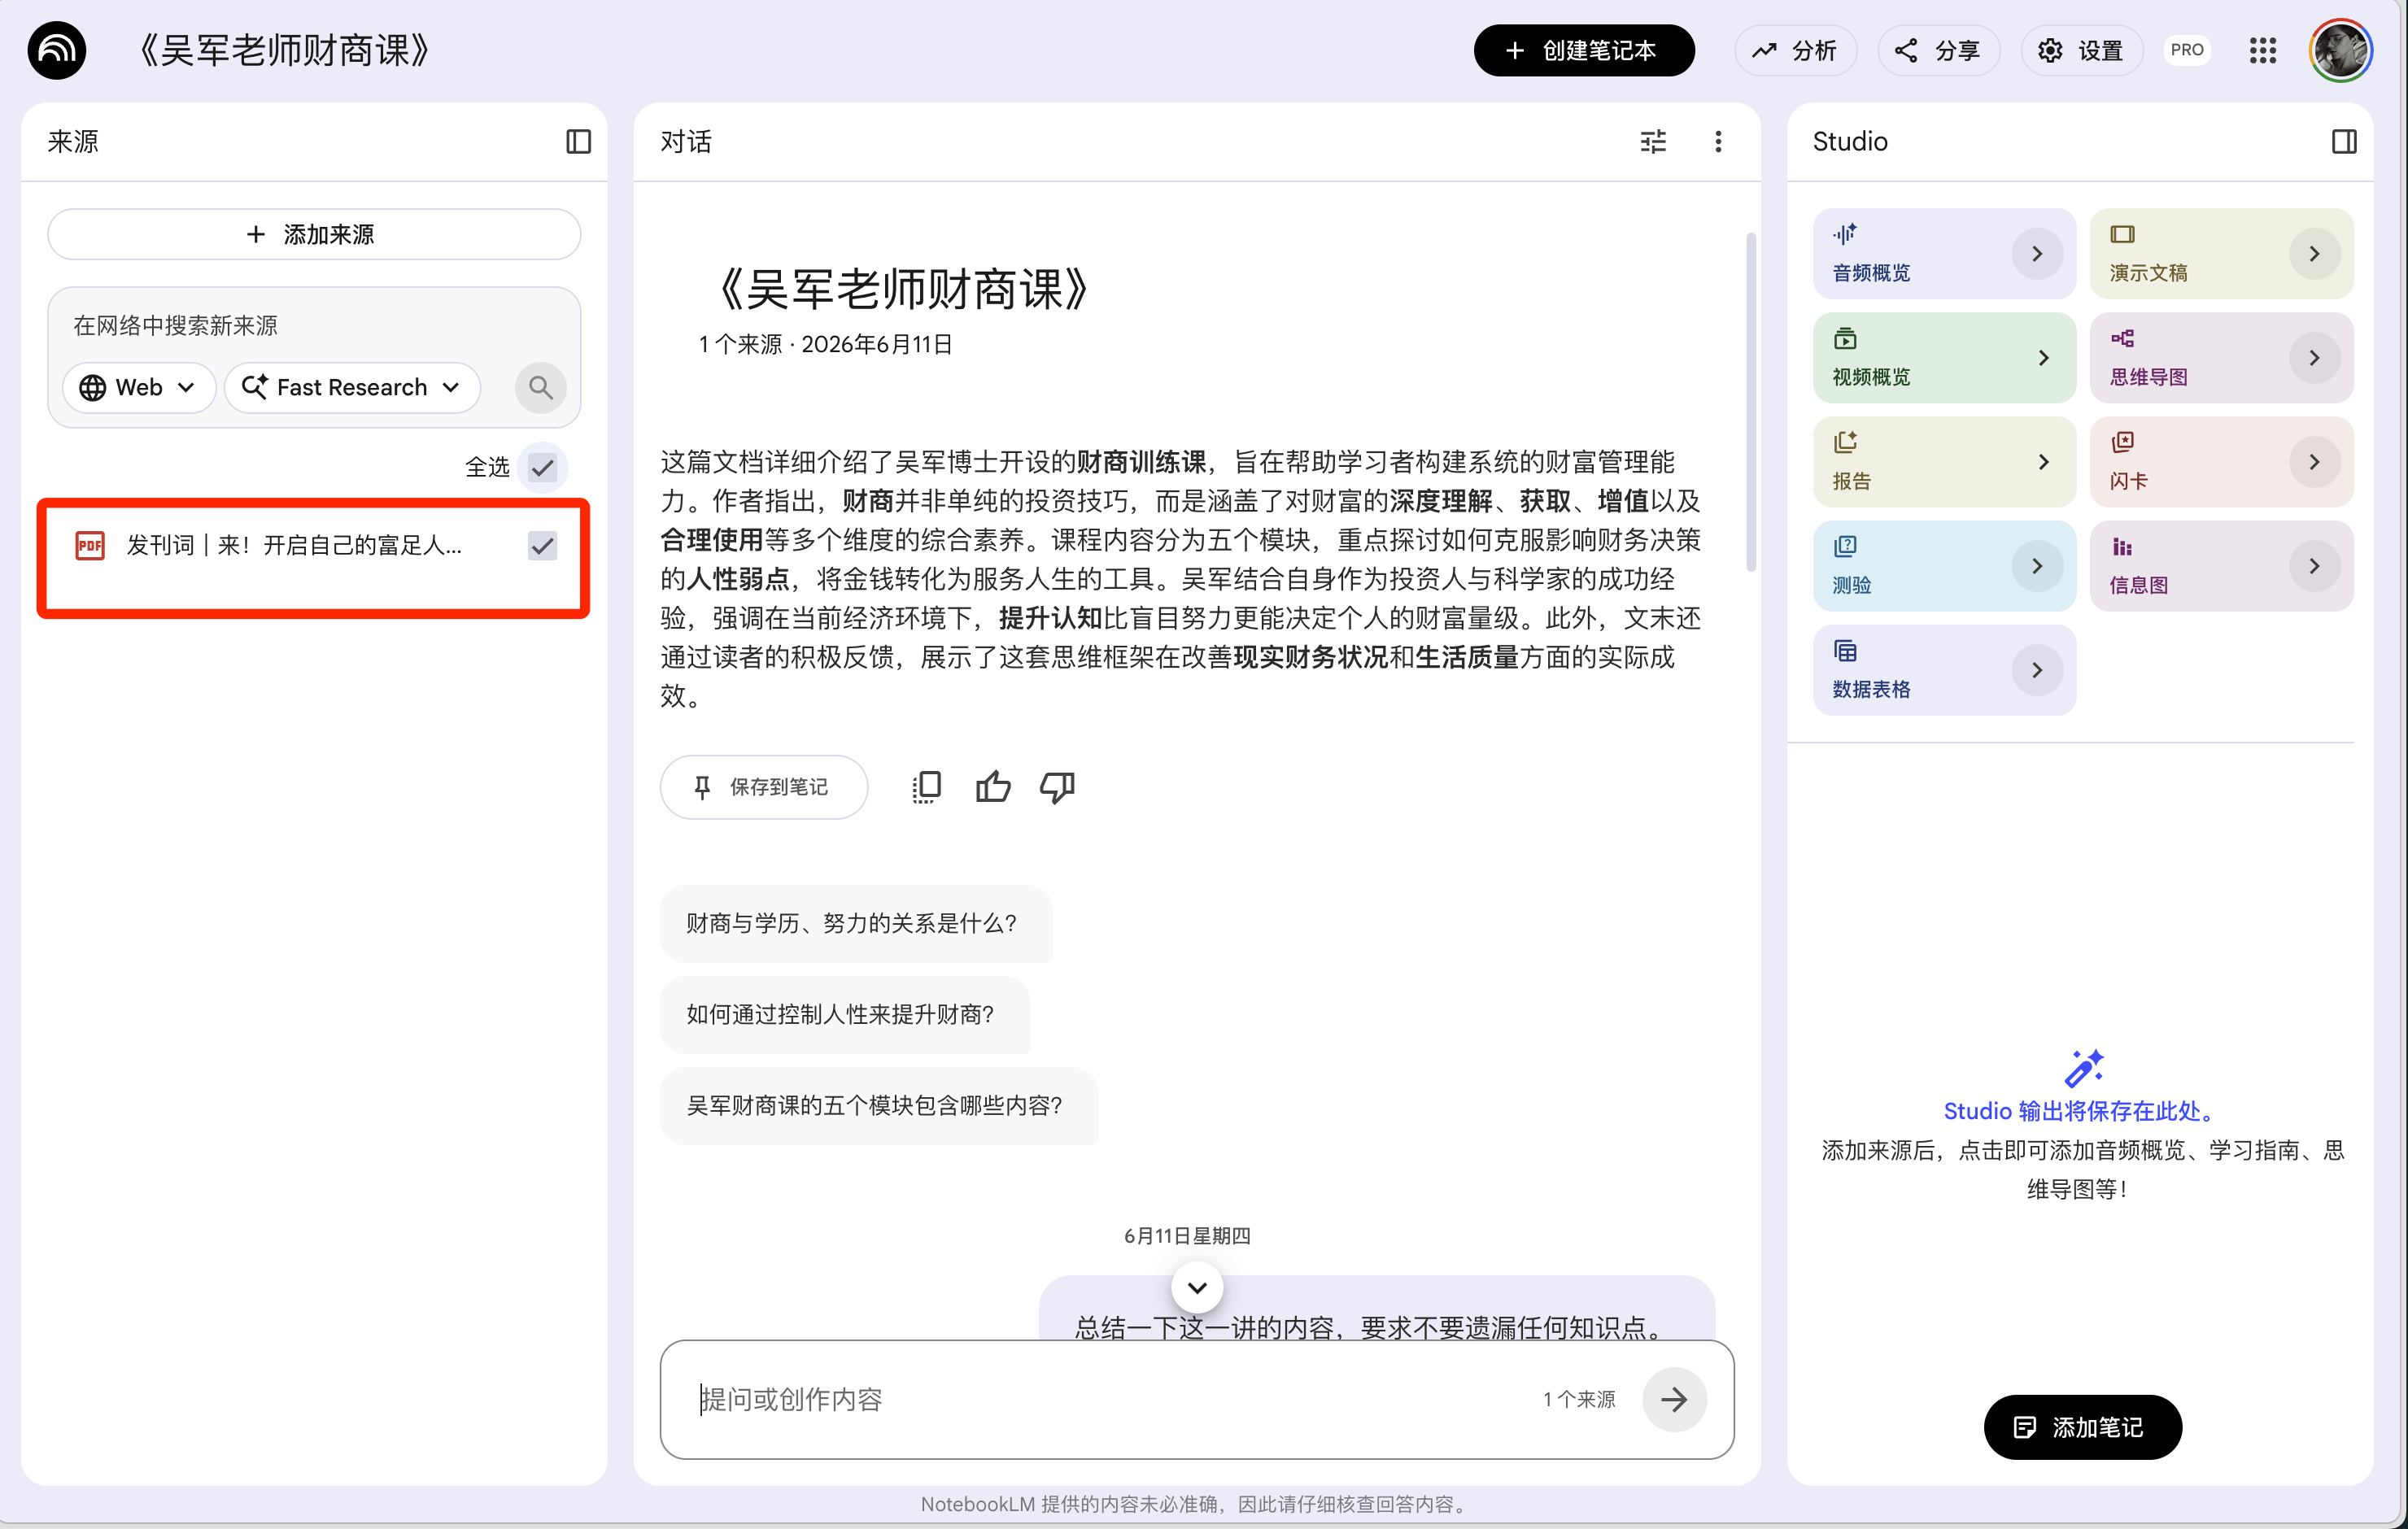Click the source search magnifier button
2408x1529 pixels.
pyautogui.click(x=540, y=387)
